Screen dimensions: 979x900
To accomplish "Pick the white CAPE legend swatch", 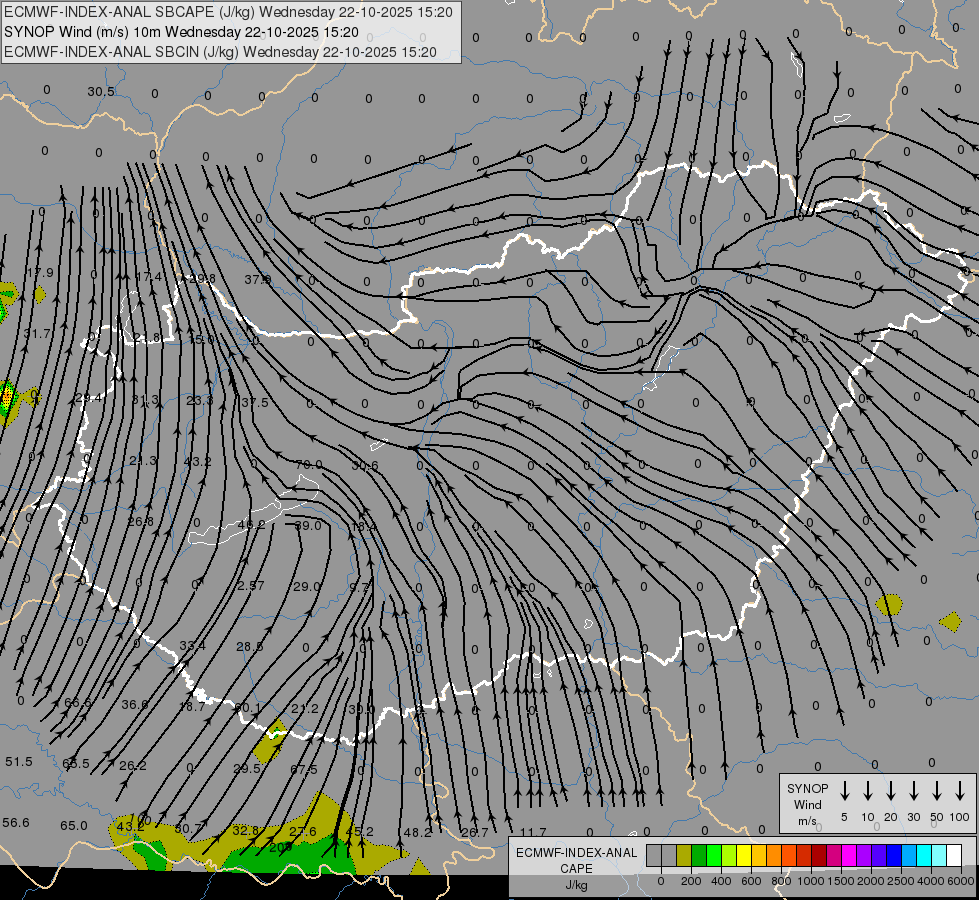I will [x=953, y=856].
